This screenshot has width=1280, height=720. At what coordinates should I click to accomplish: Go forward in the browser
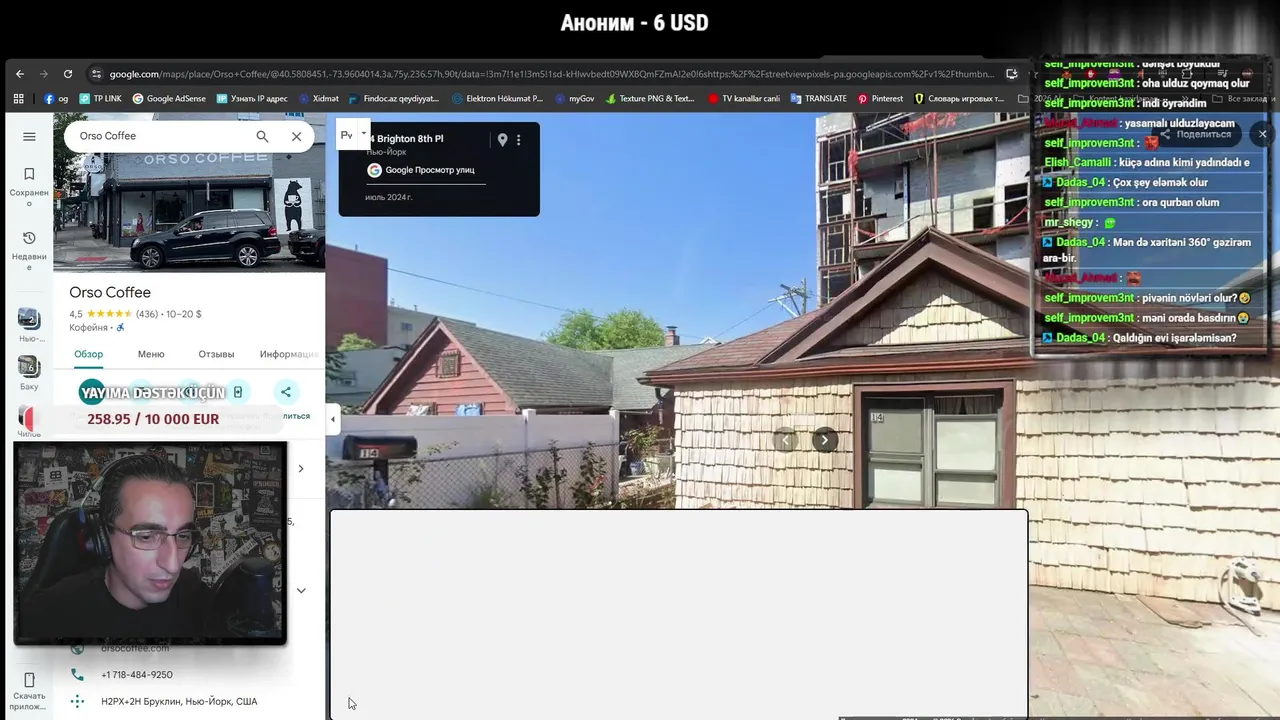coord(44,74)
